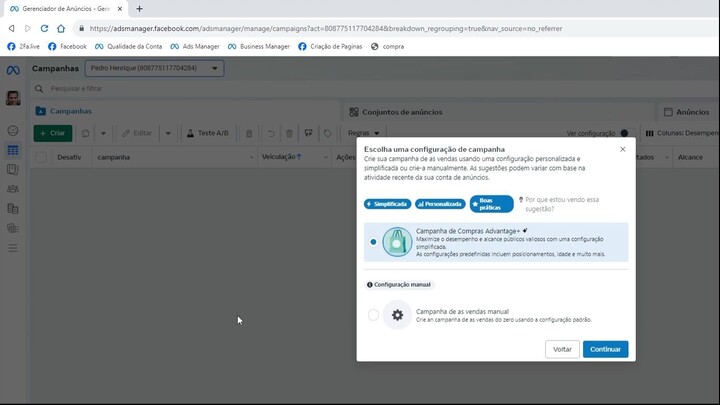Image resolution: width=720 pixels, height=405 pixels.
Task: Open the 2Fa.live bookmark
Action: point(23,46)
